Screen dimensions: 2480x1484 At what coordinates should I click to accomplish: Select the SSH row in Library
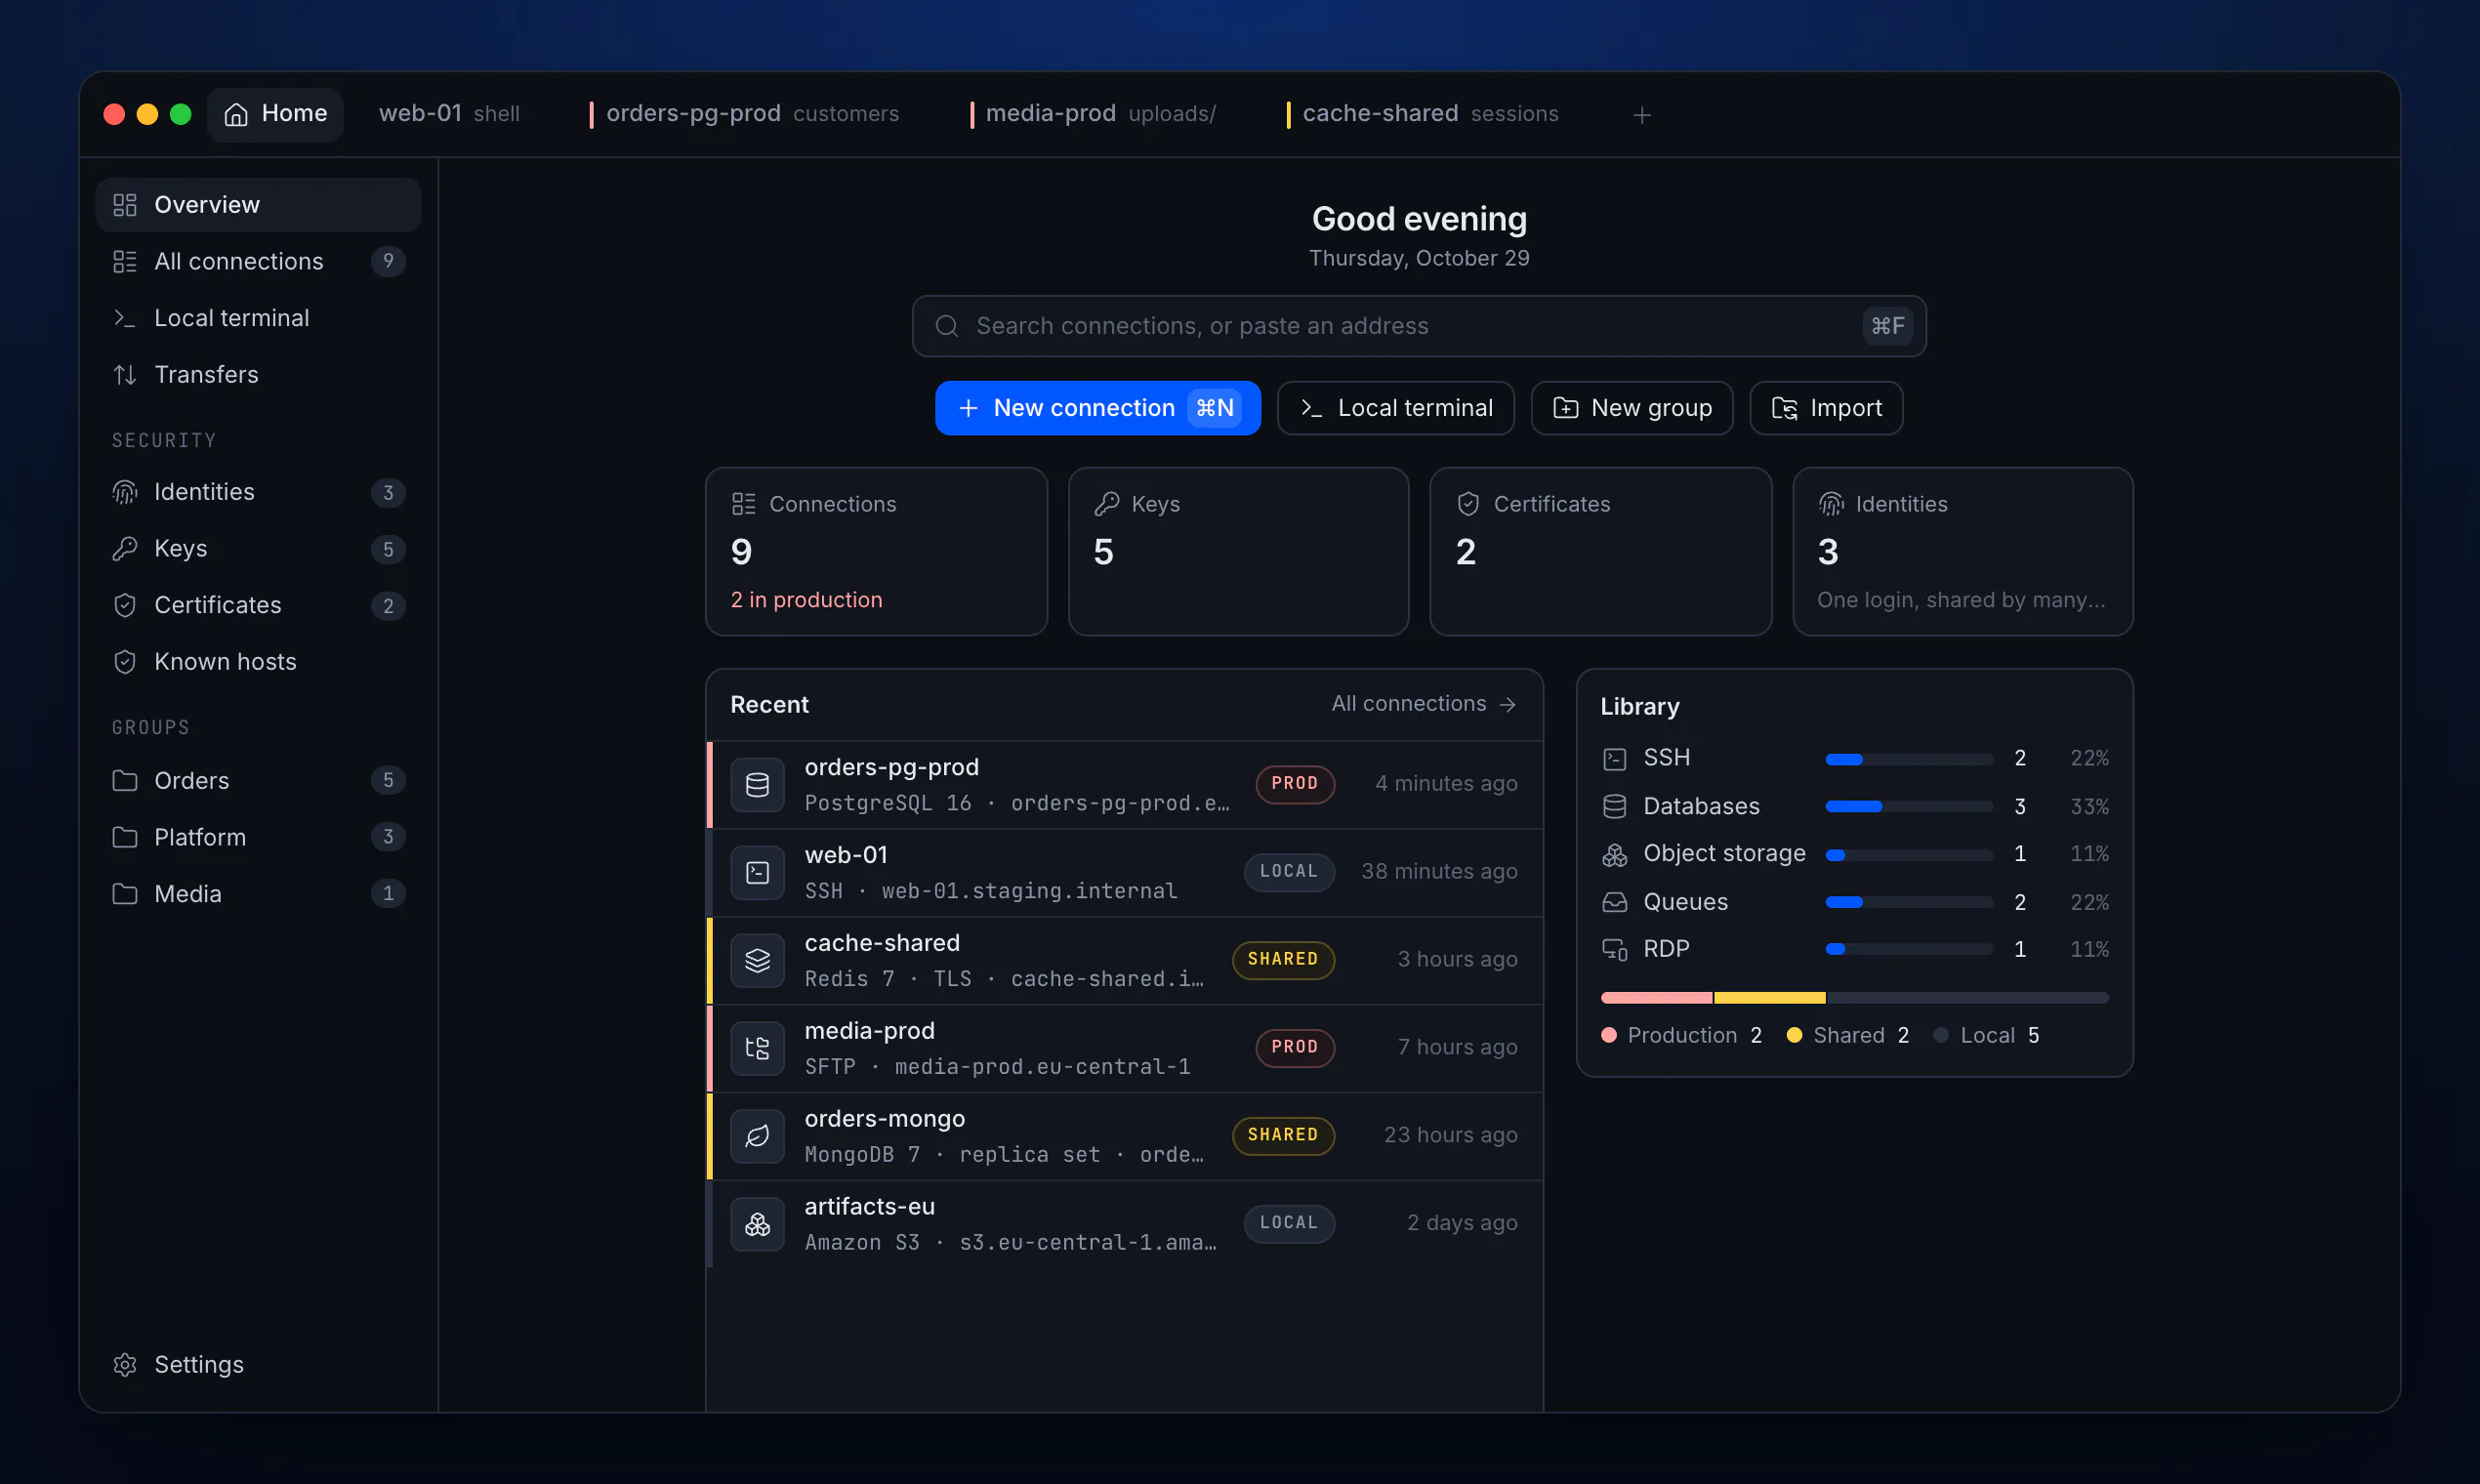pyautogui.click(x=1854, y=759)
